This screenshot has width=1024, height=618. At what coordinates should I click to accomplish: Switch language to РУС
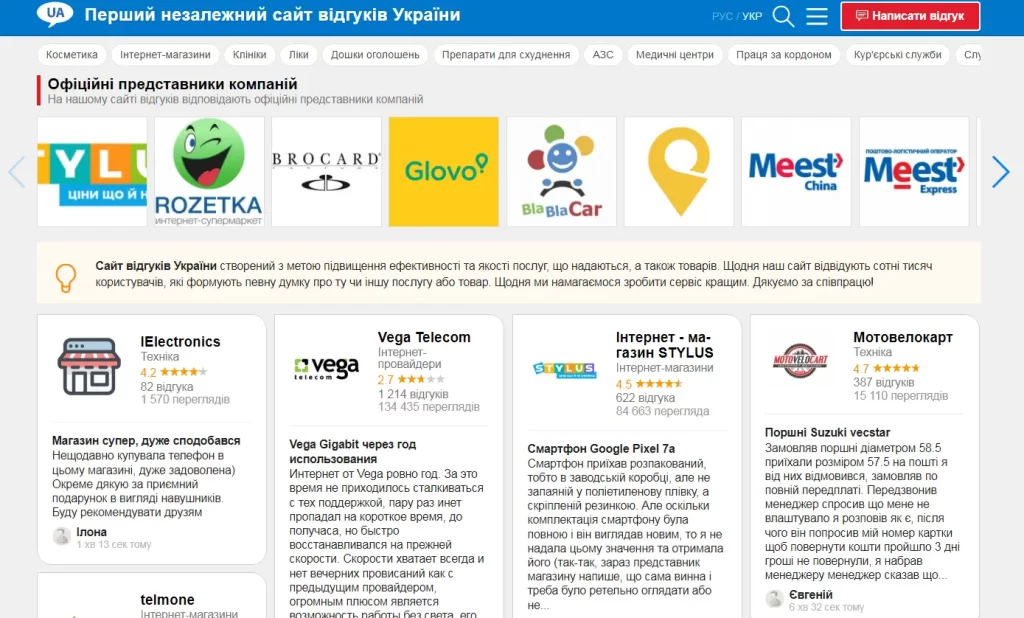[722, 17]
